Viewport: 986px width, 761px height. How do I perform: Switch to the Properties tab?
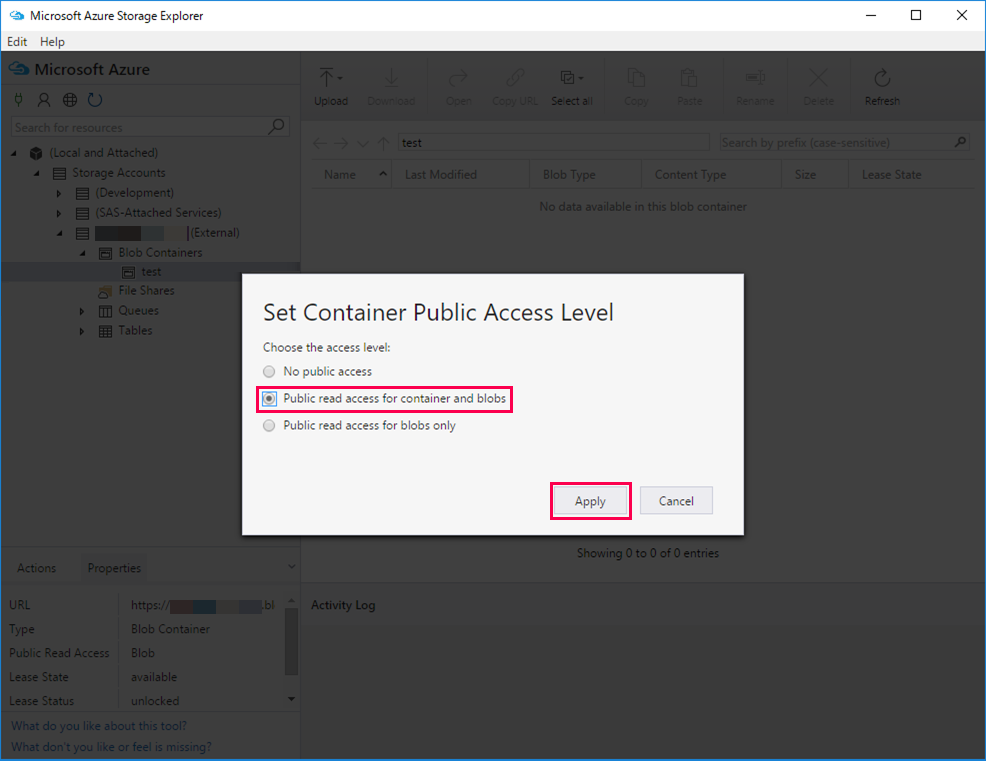click(114, 568)
